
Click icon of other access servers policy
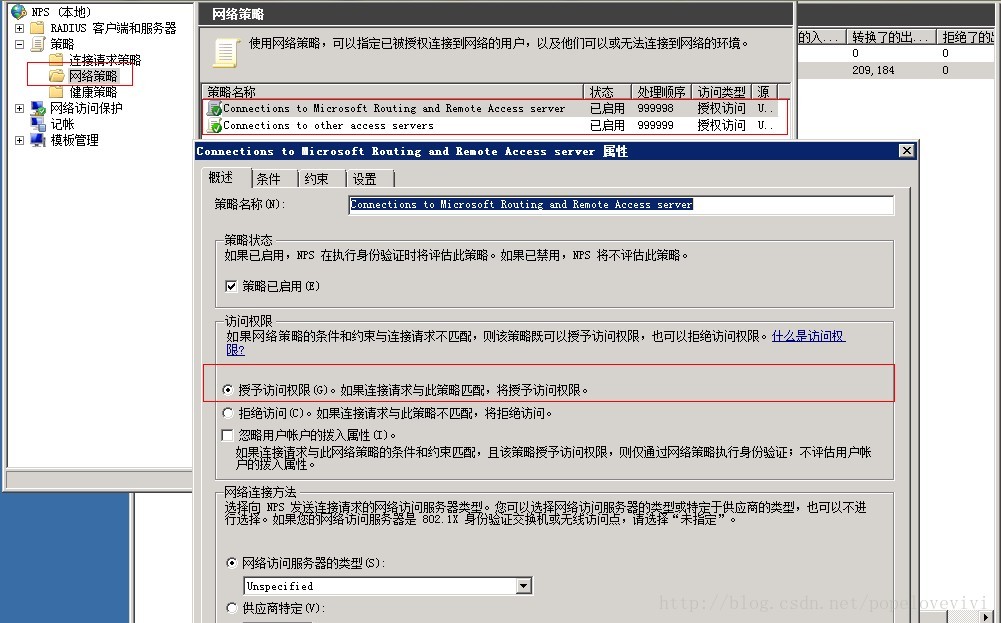[214, 126]
